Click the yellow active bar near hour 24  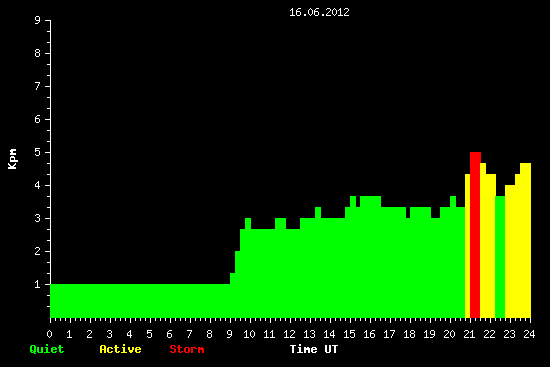pyautogui.click(x=525, y=240)
